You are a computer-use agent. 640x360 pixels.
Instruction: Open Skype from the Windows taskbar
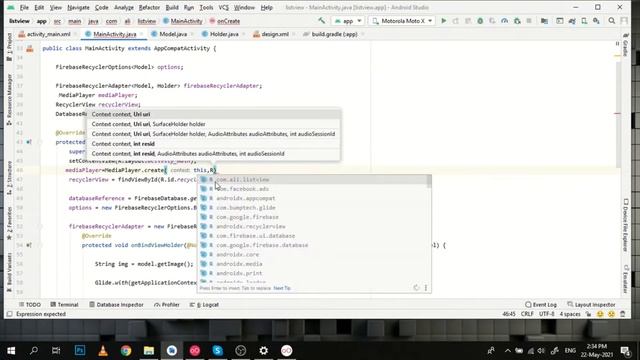[x=218, y=351]
